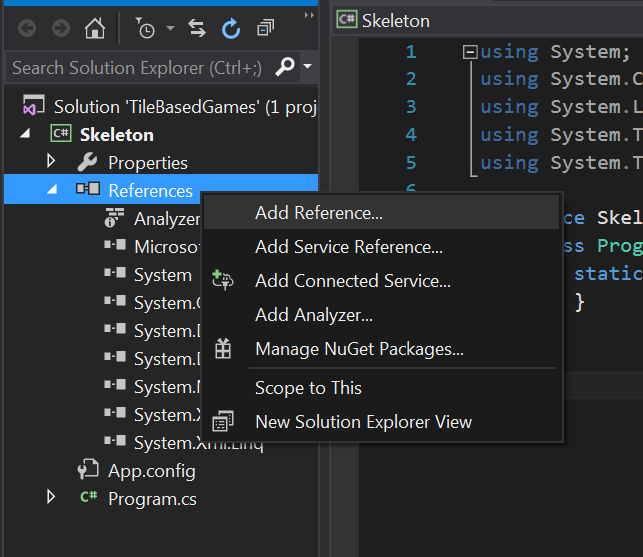Choose Add Connected Service... menu item
643x557 pixels.
pos(381,281)
